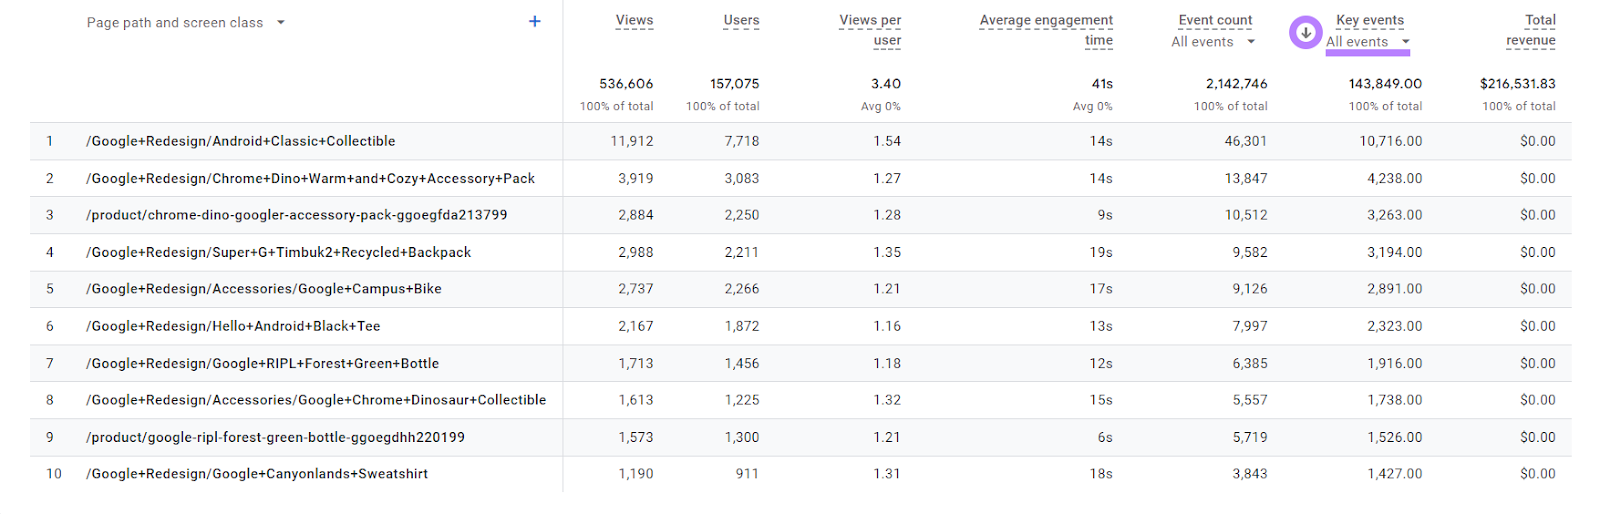Screen dimensions: 1600x514
Task: Click the Key events column header
Action: [1370, 20]
